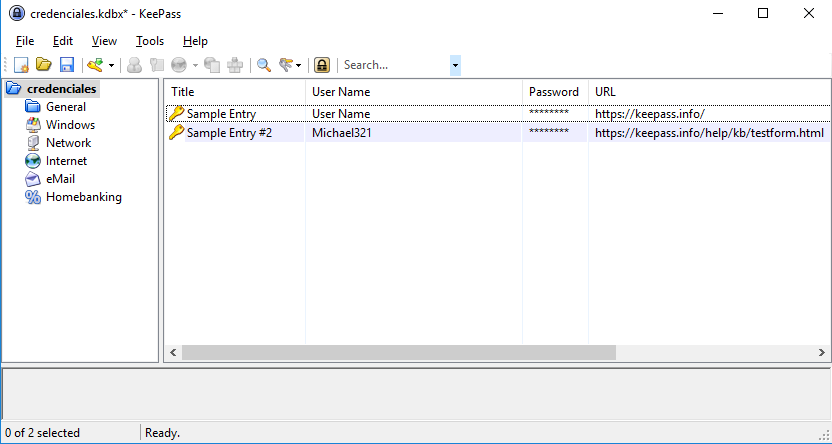Expand the Add Entry dropdown arrow
This screenshot has height=444, width=832.
tap(111, 65)
